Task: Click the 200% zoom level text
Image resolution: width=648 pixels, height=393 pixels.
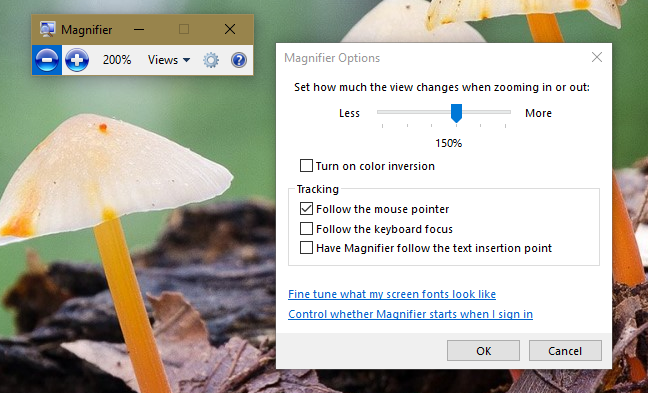Action: tap(117, 60)
